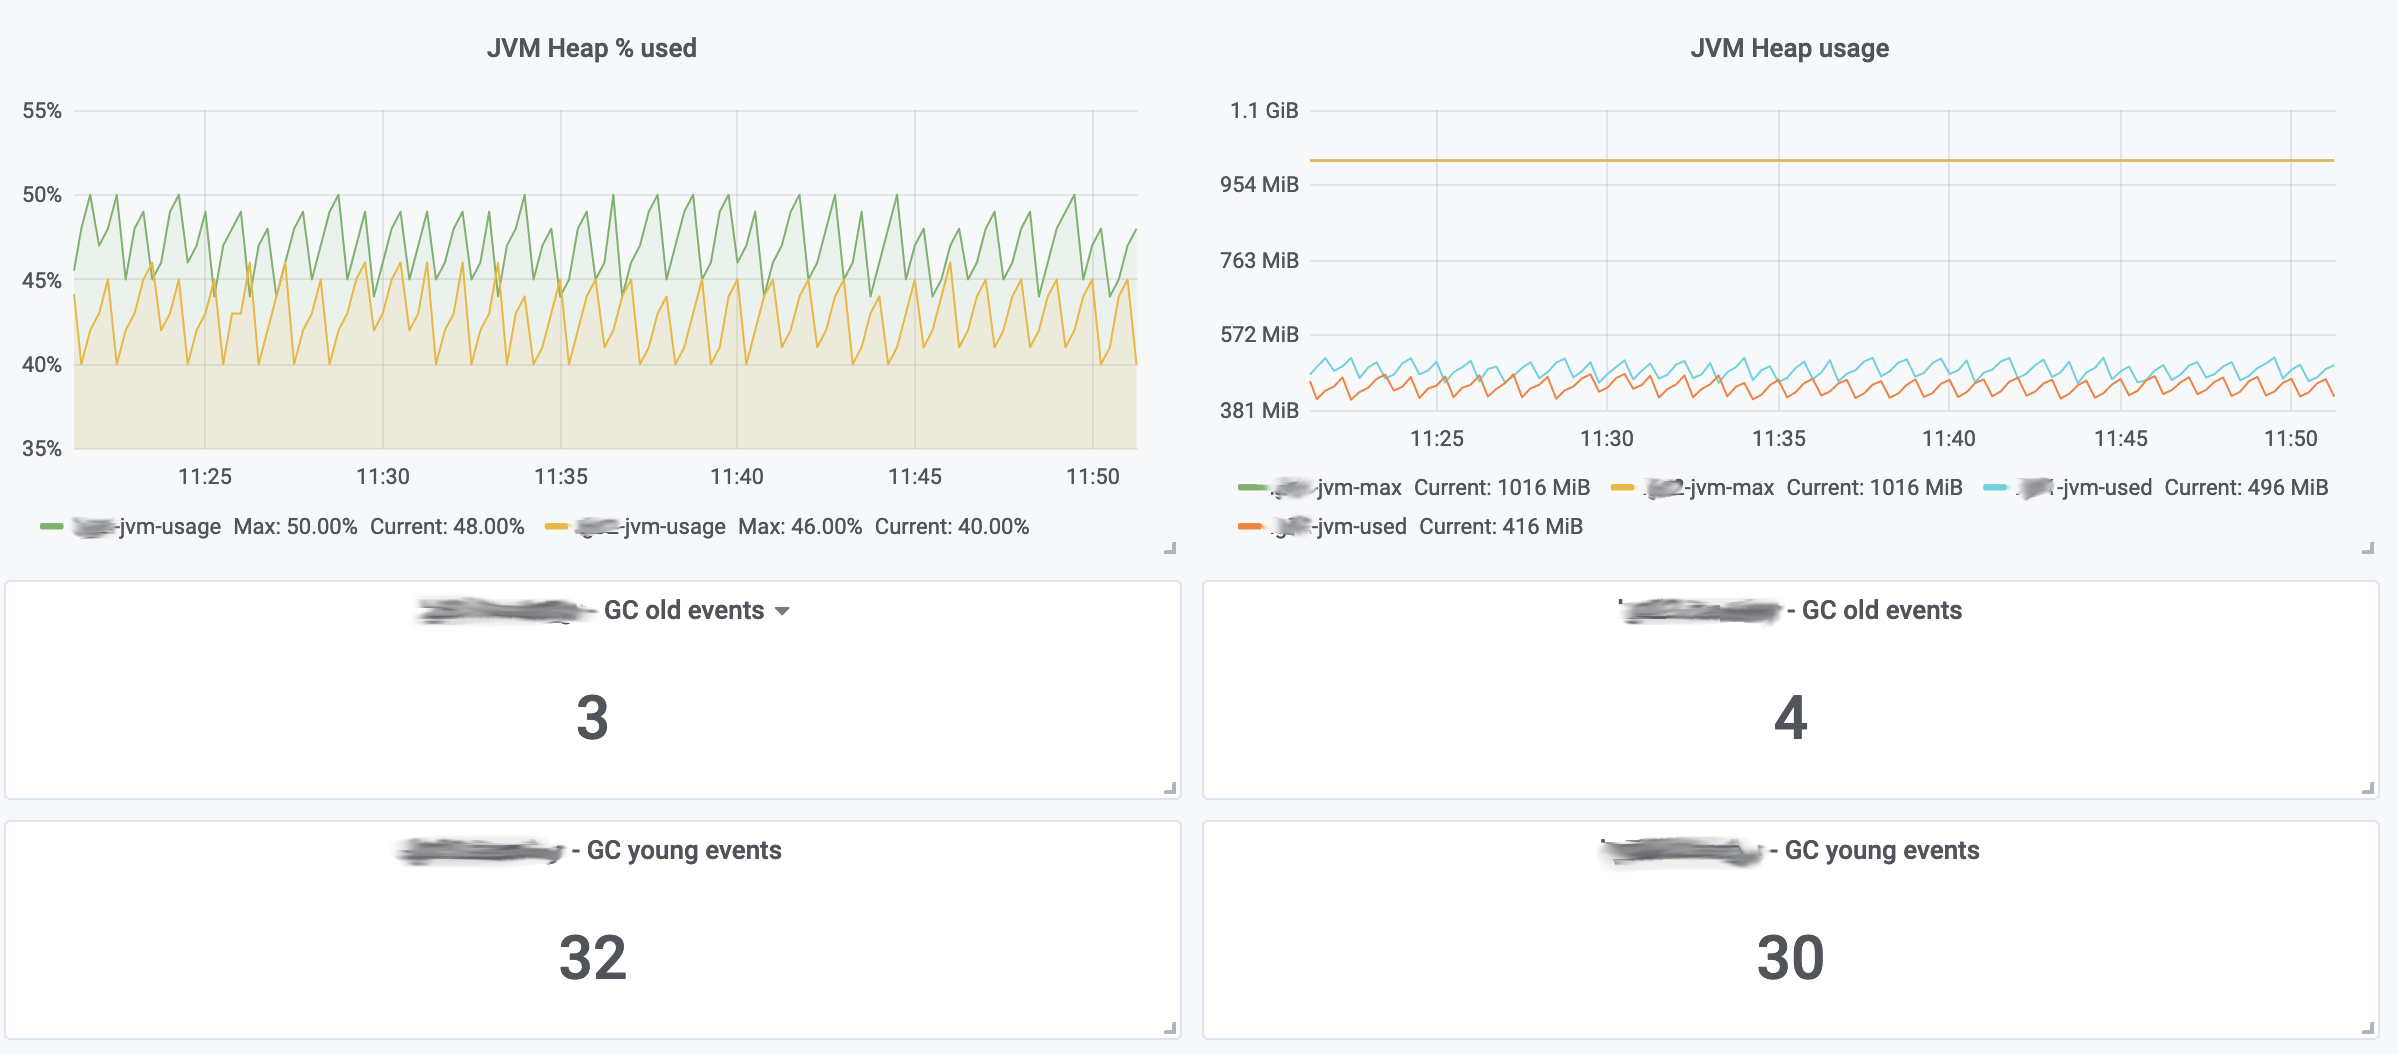
Task: Click the 'Current: 40.00%' legend value
Action: pos(952,526)
